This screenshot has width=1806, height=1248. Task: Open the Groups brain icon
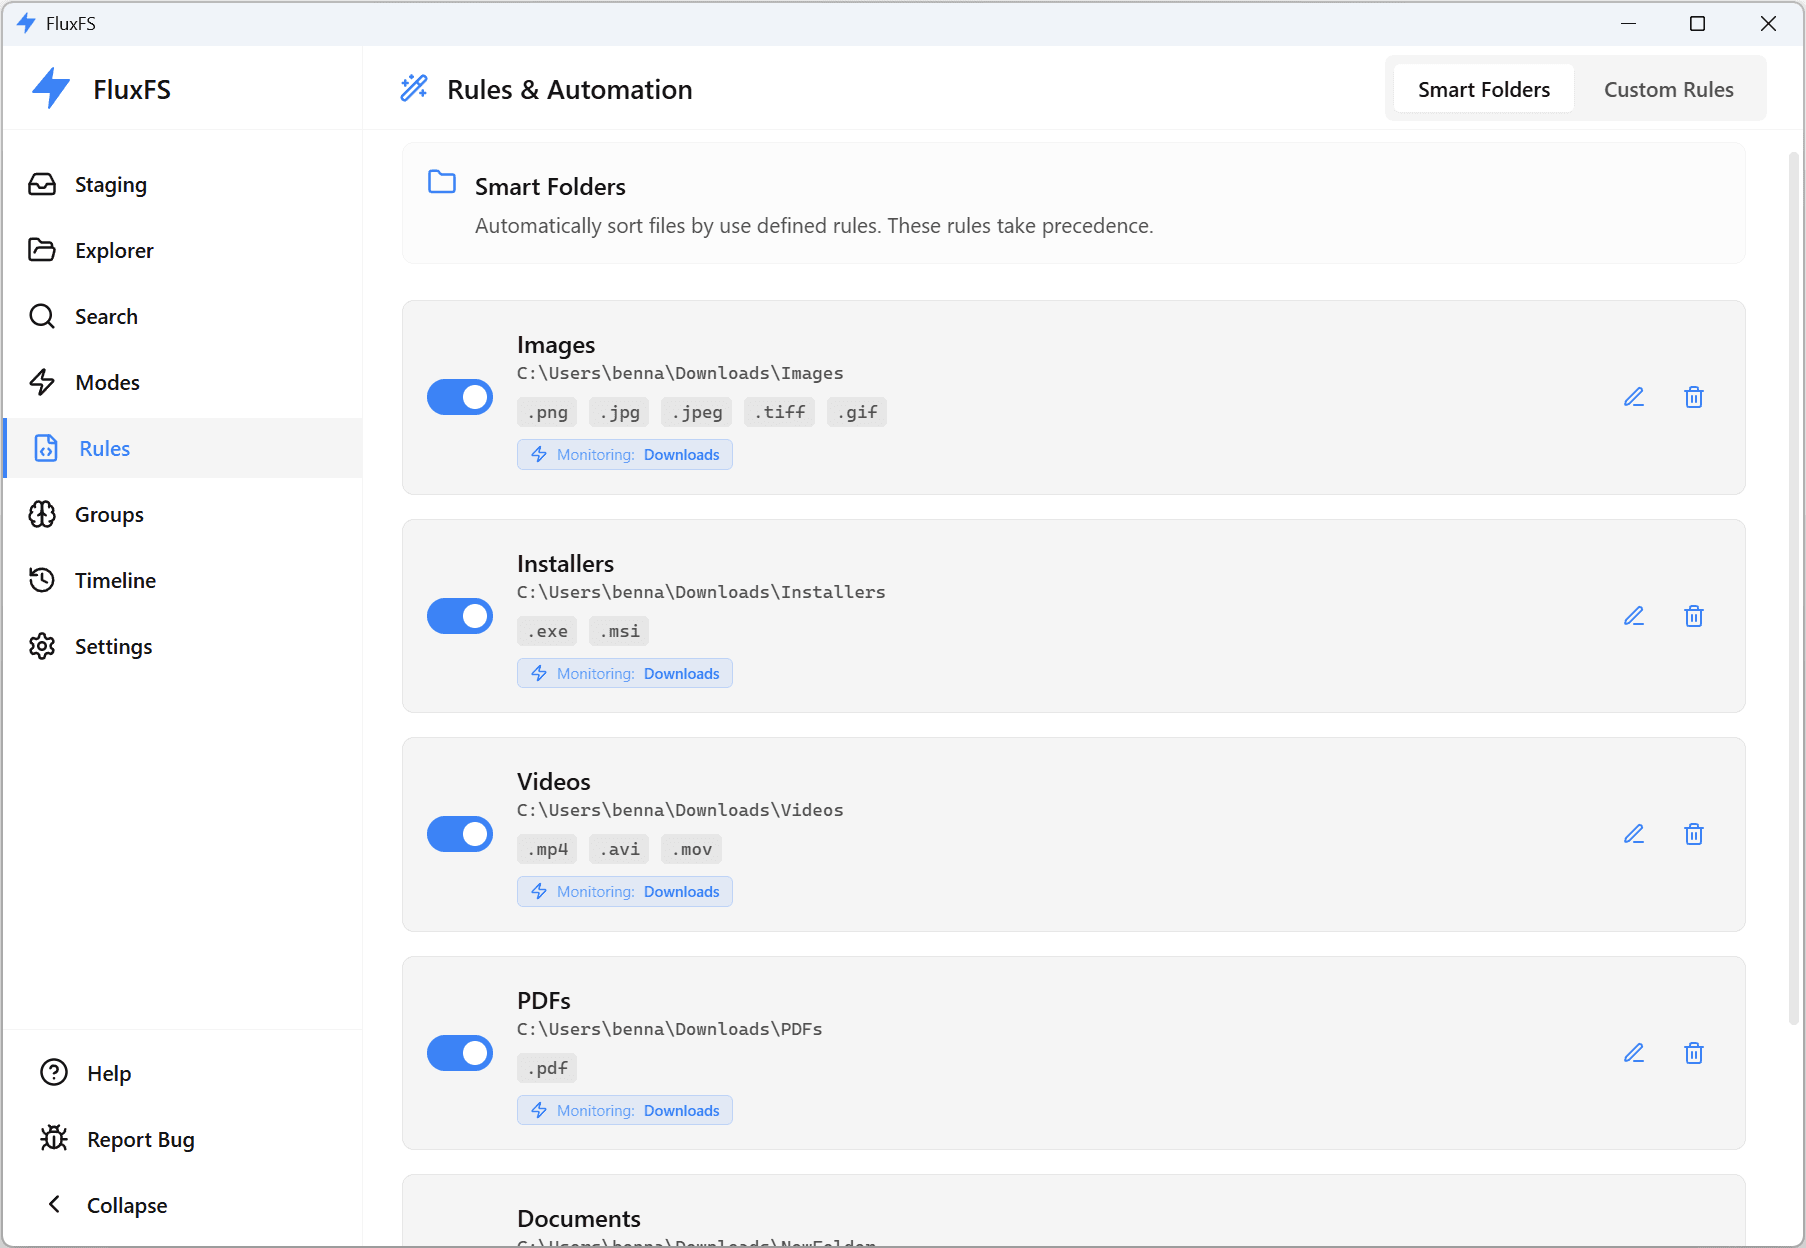pyautogui.click(x=42, y=514)
